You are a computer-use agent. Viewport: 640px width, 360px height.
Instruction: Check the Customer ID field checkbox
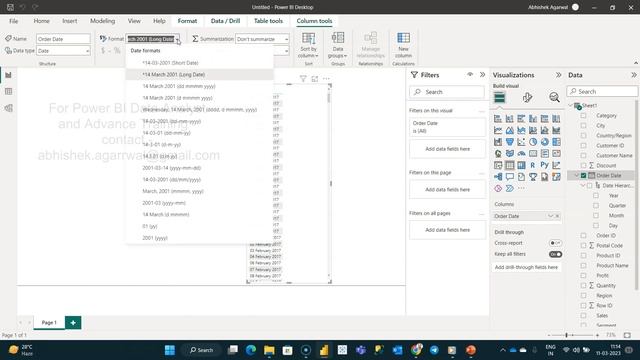tap(583, 145)
